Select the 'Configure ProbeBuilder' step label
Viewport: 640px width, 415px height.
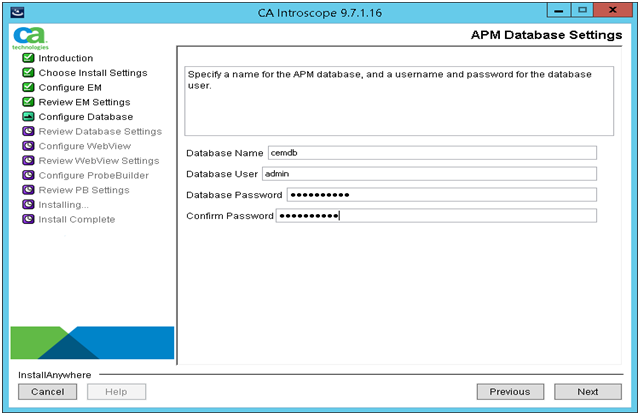click(x=93, y=175)
